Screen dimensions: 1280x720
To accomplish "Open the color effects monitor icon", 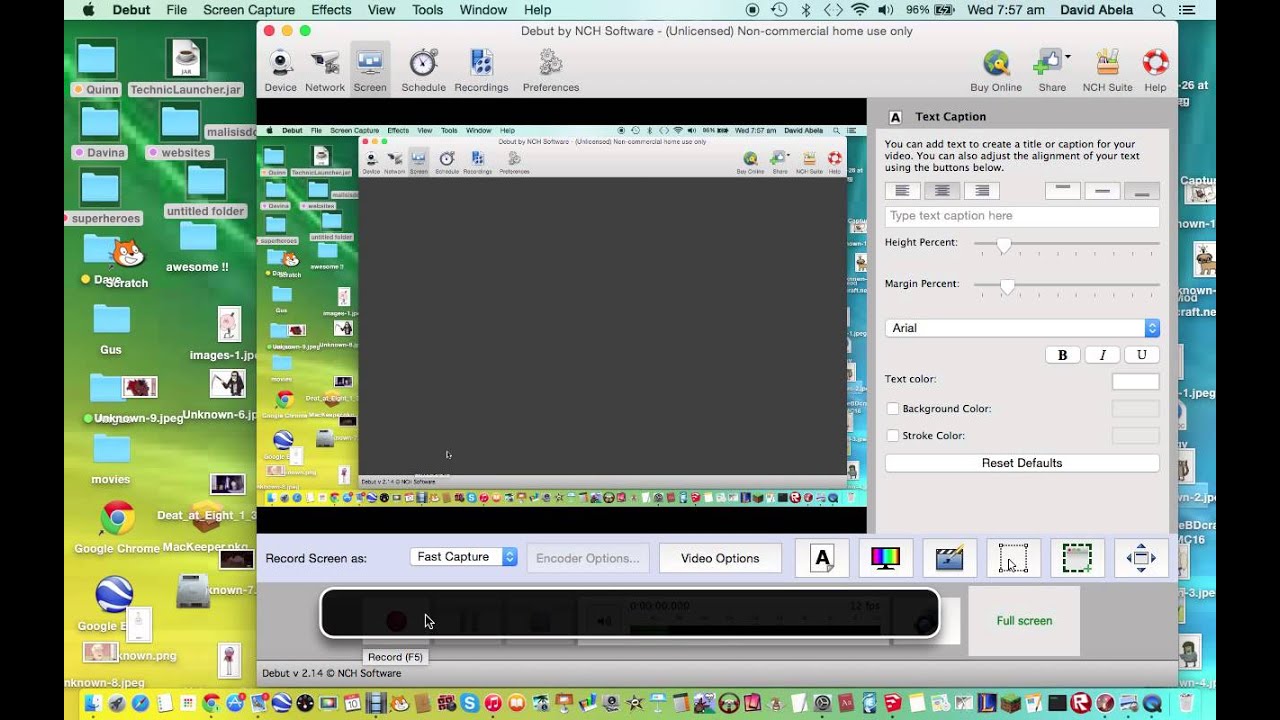I will 885,558.
